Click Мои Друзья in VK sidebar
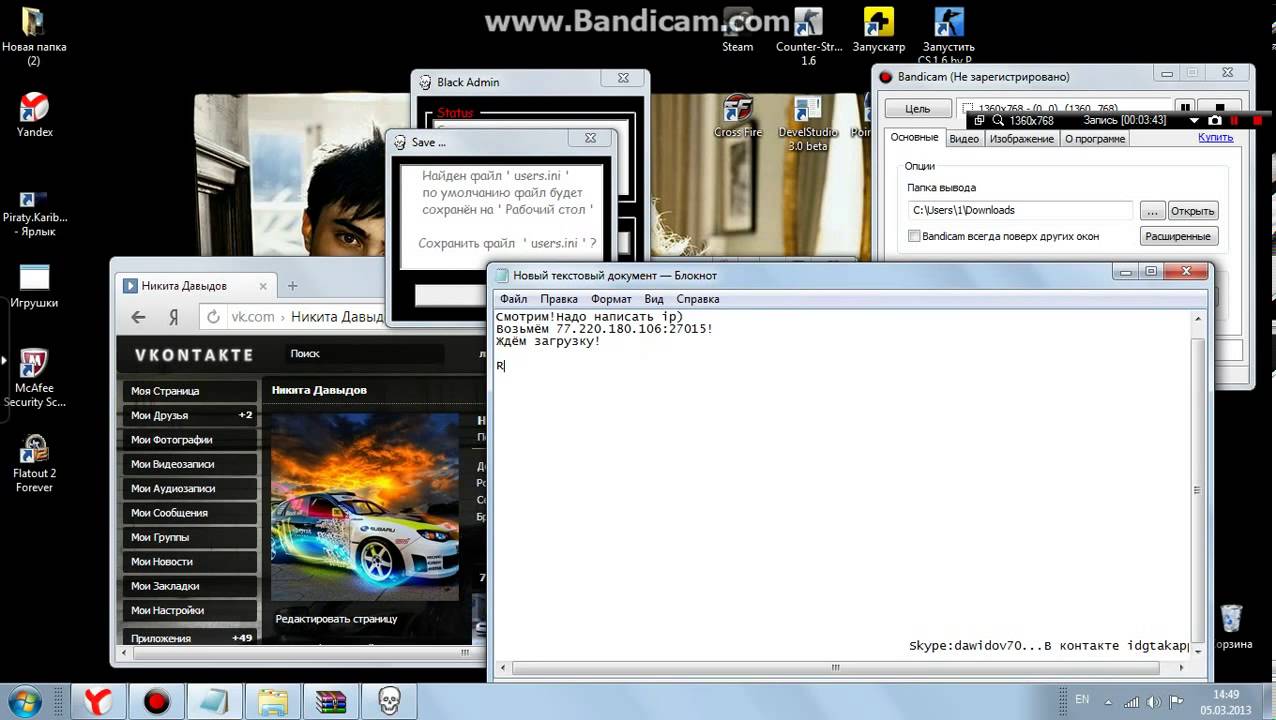Viewport: 1276px width, 720px height. (x=191, y=415)
